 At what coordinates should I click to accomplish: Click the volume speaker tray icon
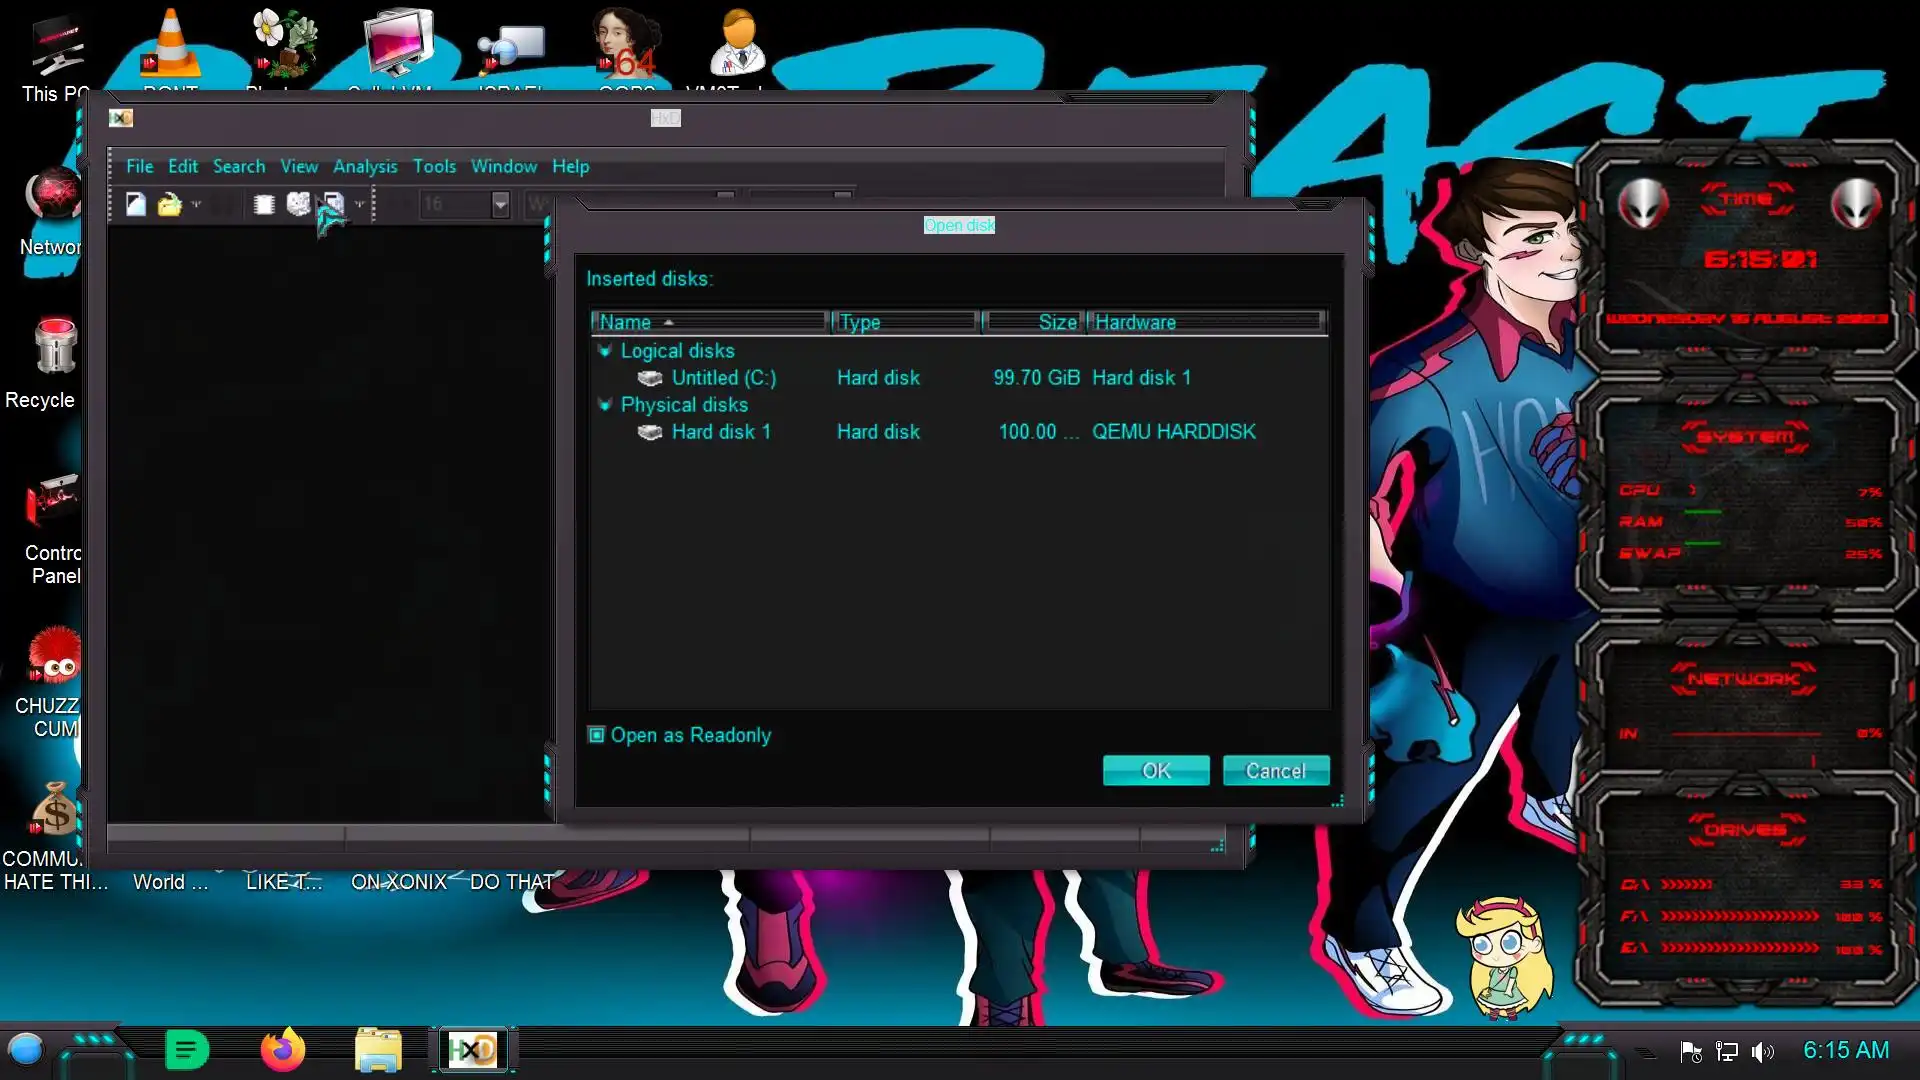tap(1762, 1051)
